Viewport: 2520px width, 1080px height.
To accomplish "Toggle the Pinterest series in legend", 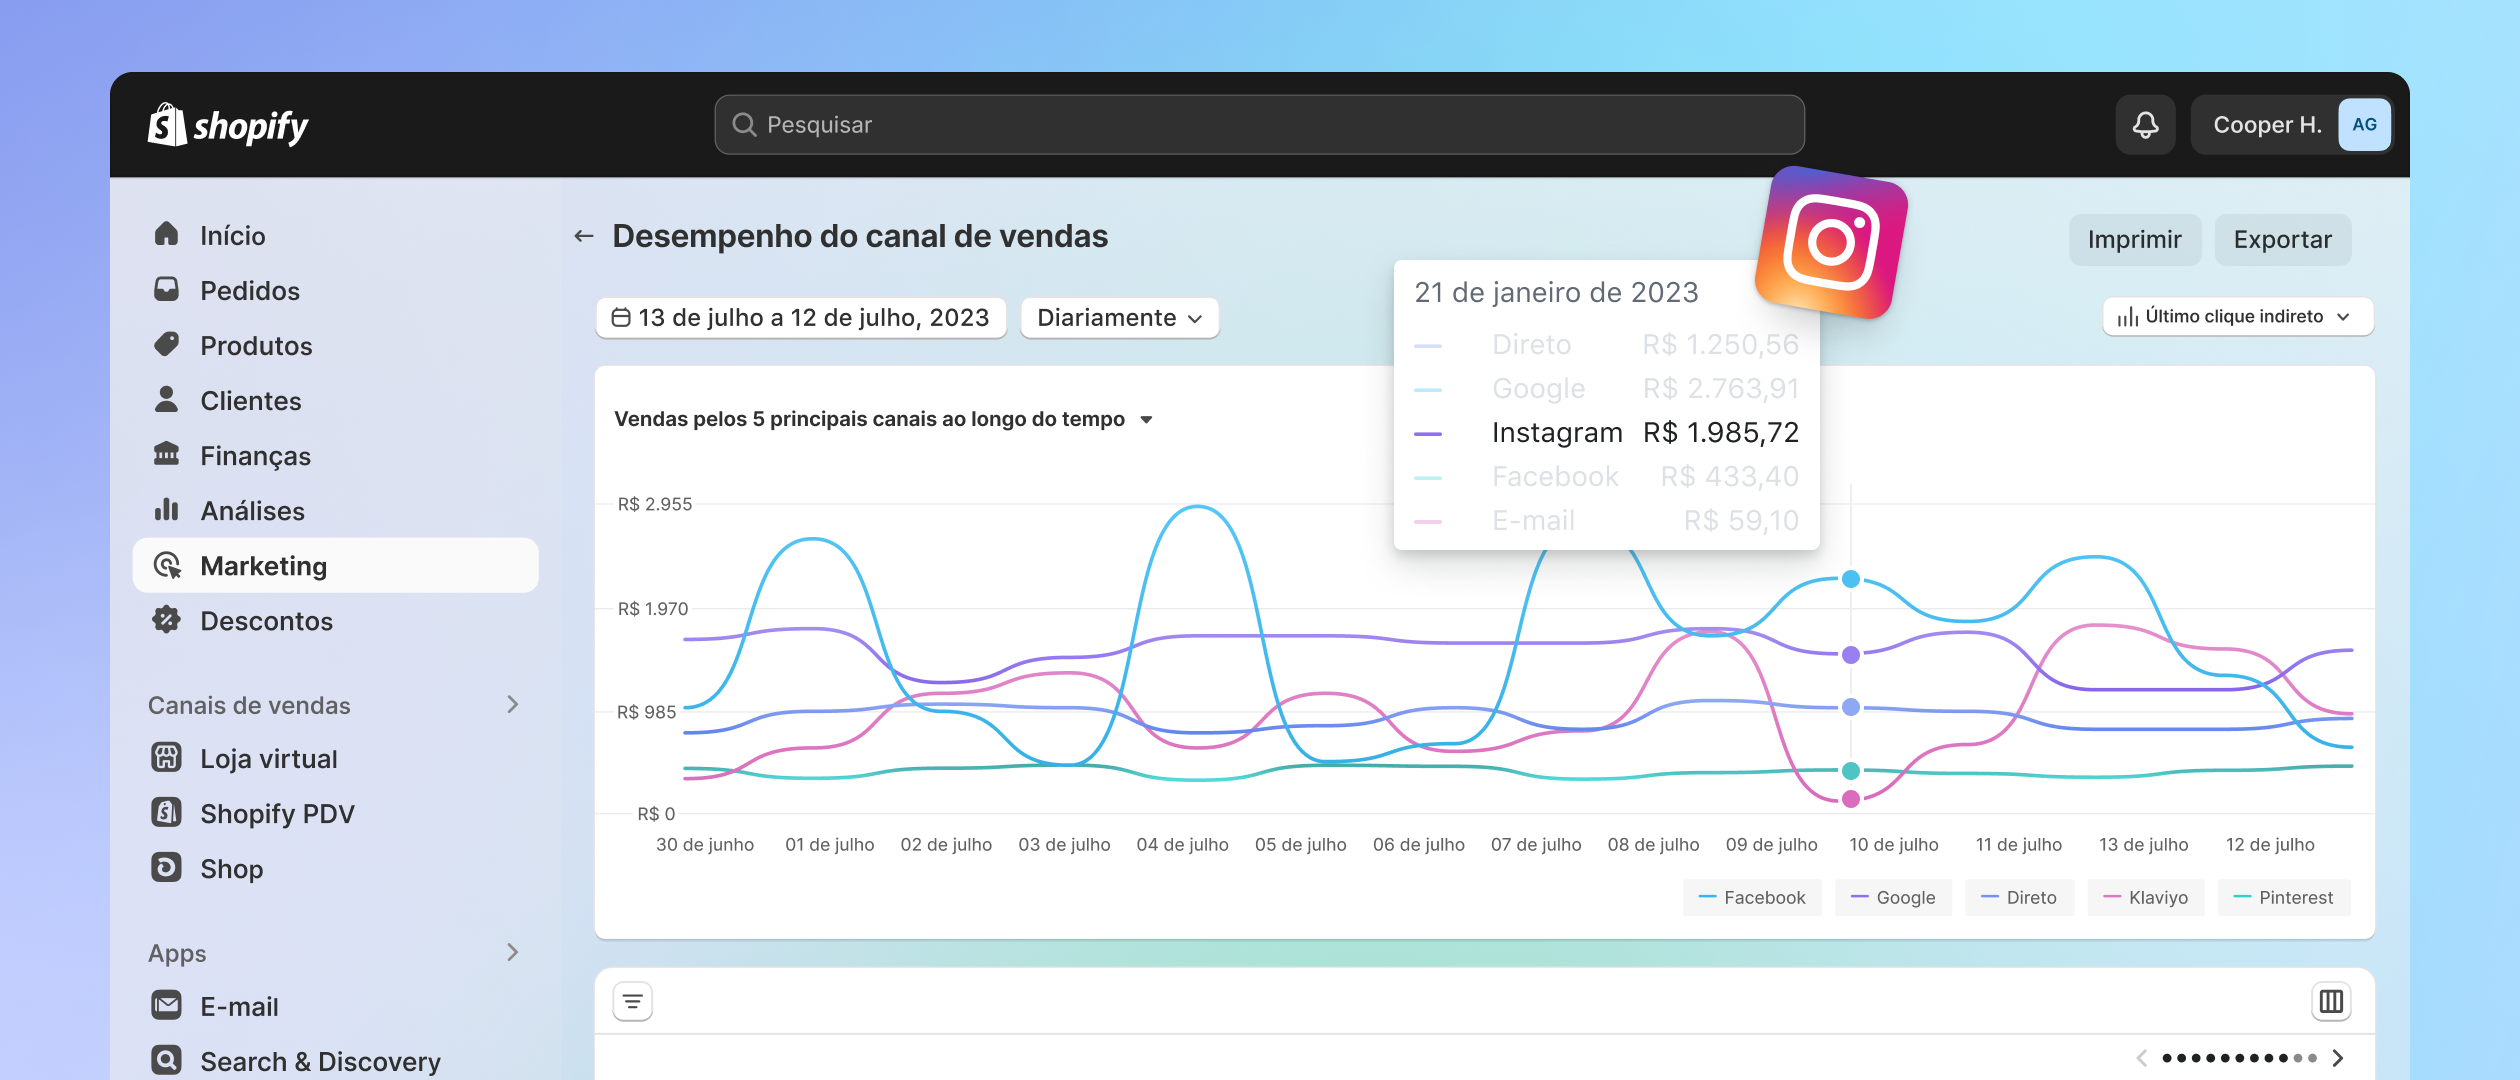I will 2284,898.
